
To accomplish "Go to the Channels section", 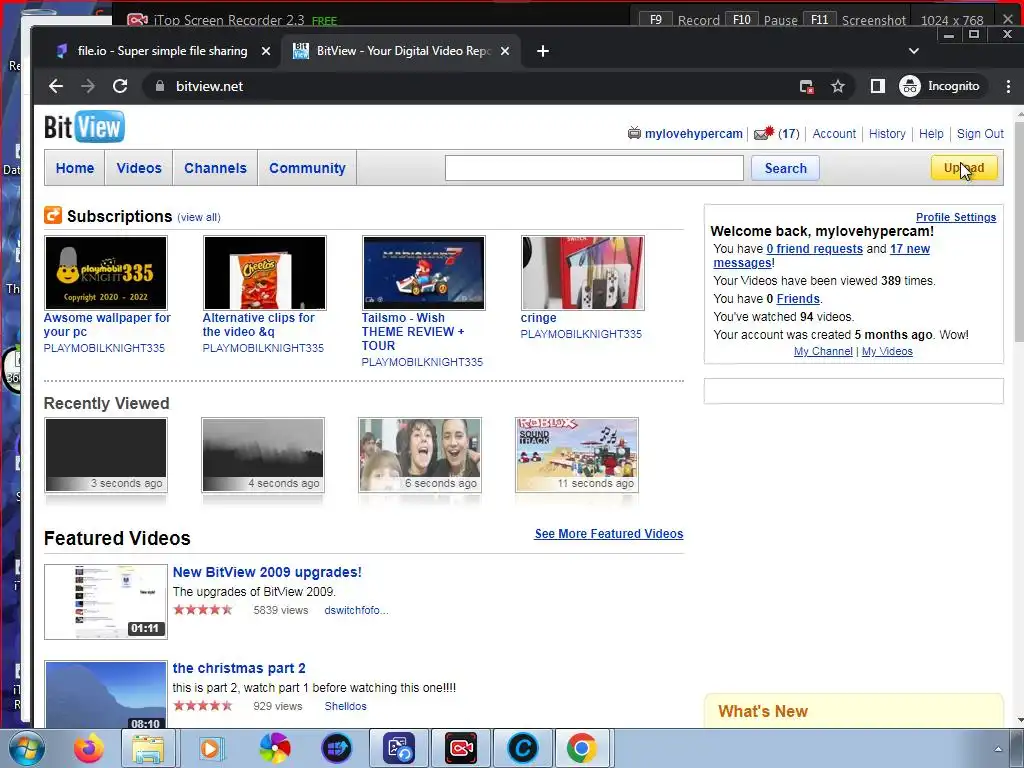I will tap(216, 168).
